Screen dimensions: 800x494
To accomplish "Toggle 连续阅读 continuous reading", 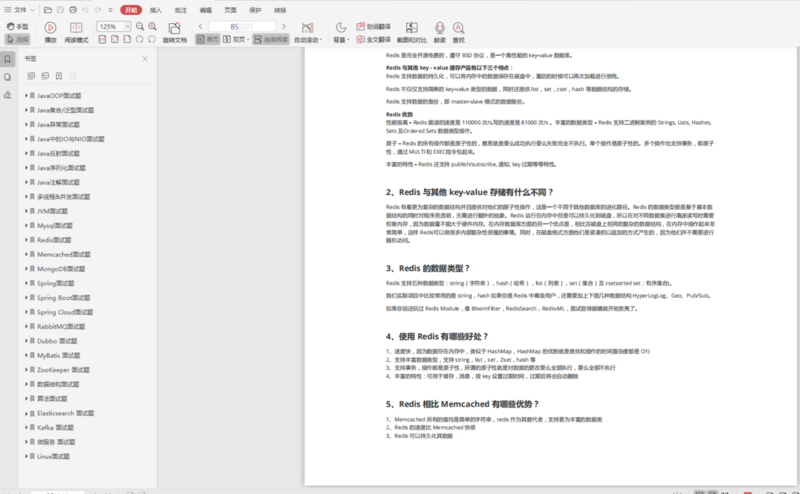I will (271, 39).
